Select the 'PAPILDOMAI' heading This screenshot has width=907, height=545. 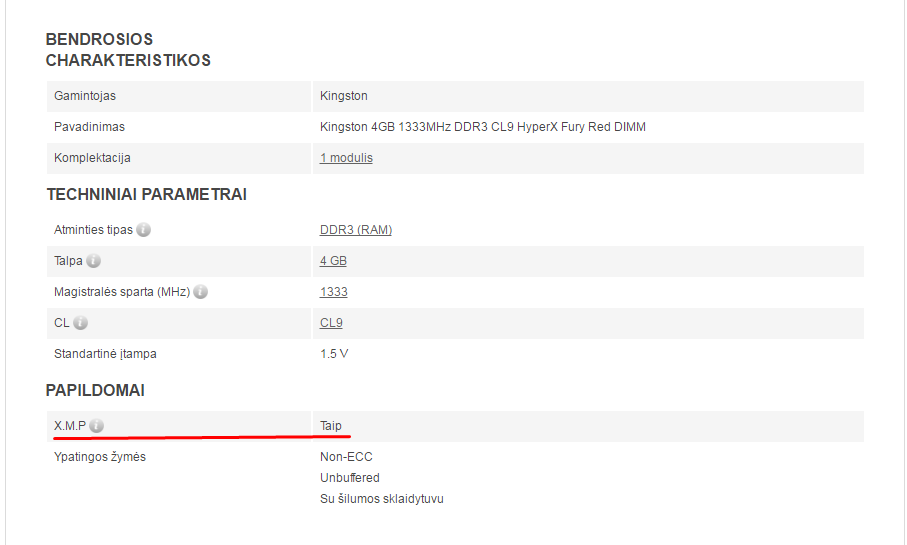[95, 391]
